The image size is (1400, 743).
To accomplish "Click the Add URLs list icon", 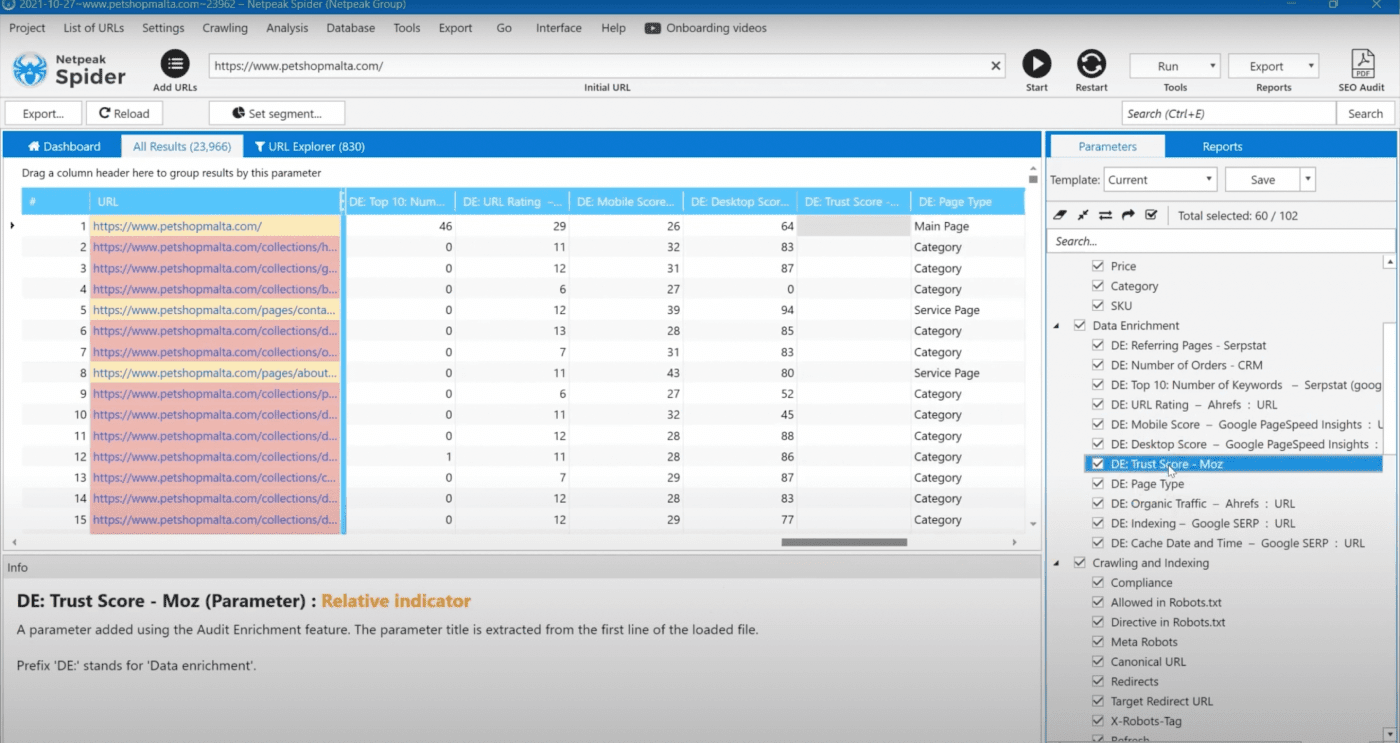I will click(175, 64).
